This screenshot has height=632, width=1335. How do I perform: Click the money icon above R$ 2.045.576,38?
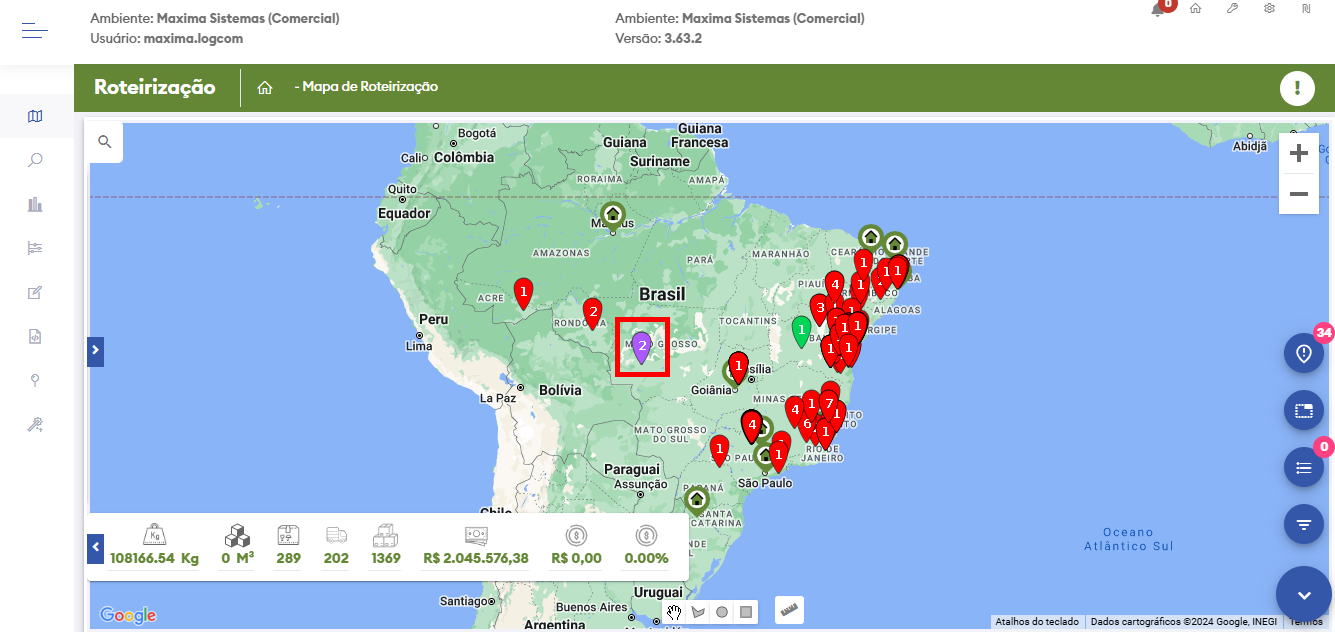click(476, 535)
